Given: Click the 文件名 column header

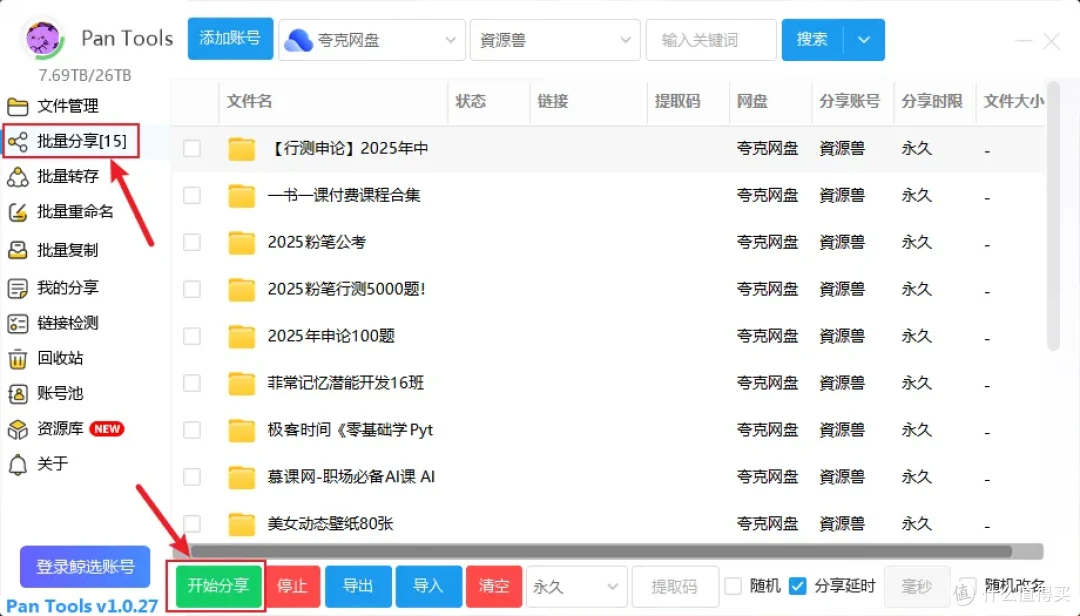Looking at the screenshot, I should [249, 101].
